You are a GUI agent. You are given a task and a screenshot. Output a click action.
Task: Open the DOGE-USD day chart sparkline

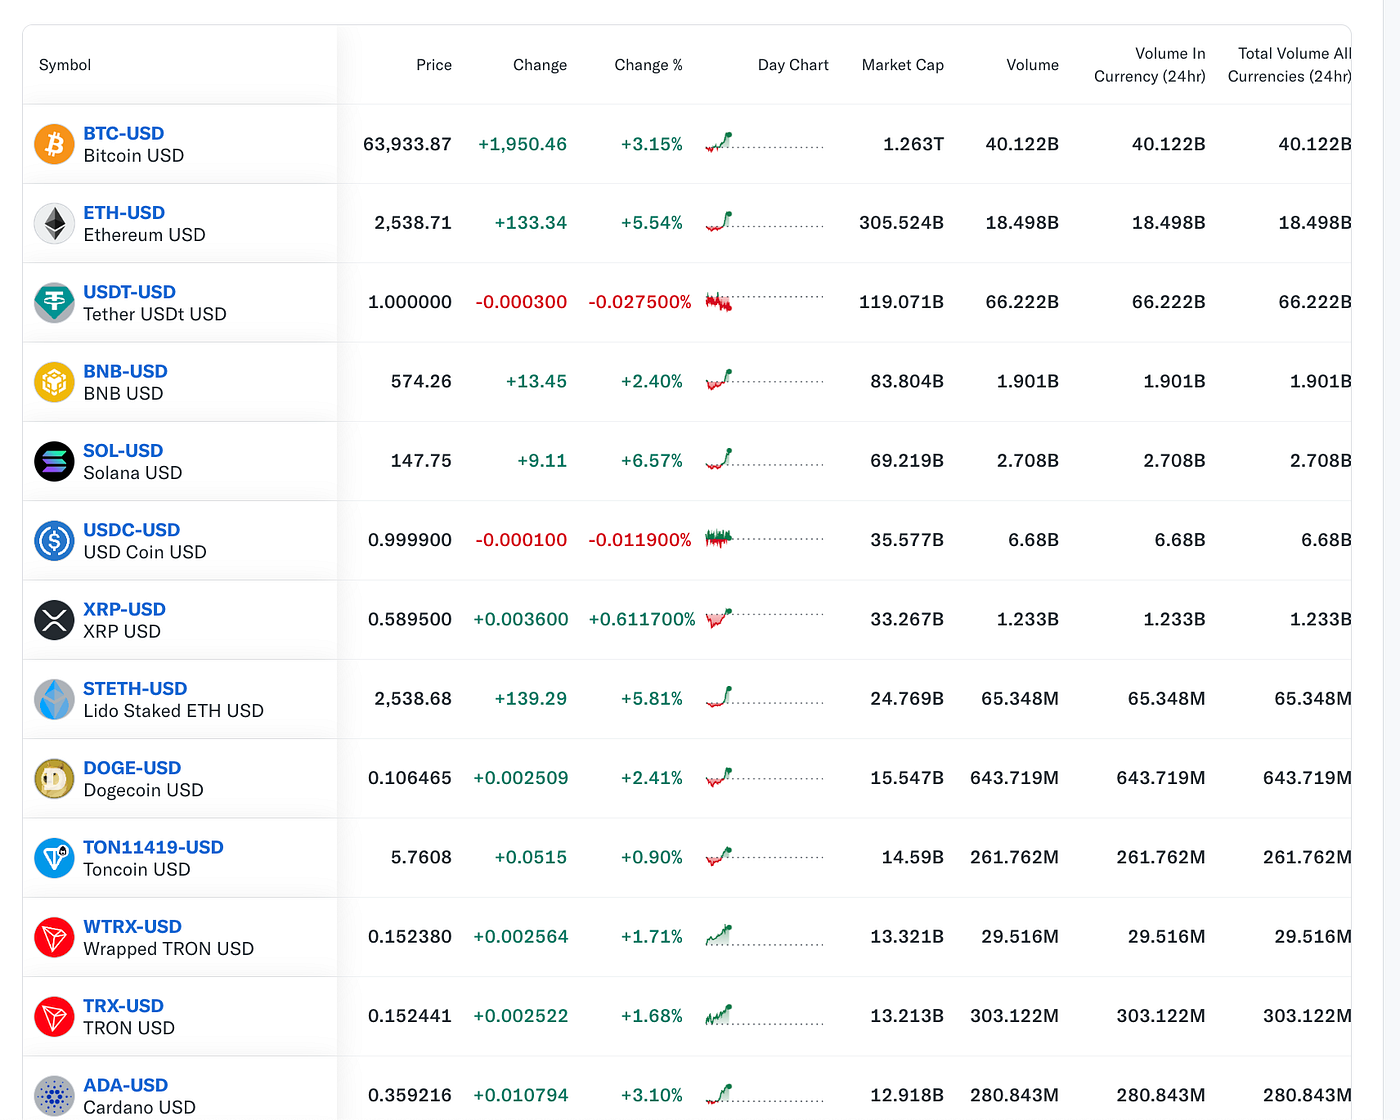click(x=765, y=776)
